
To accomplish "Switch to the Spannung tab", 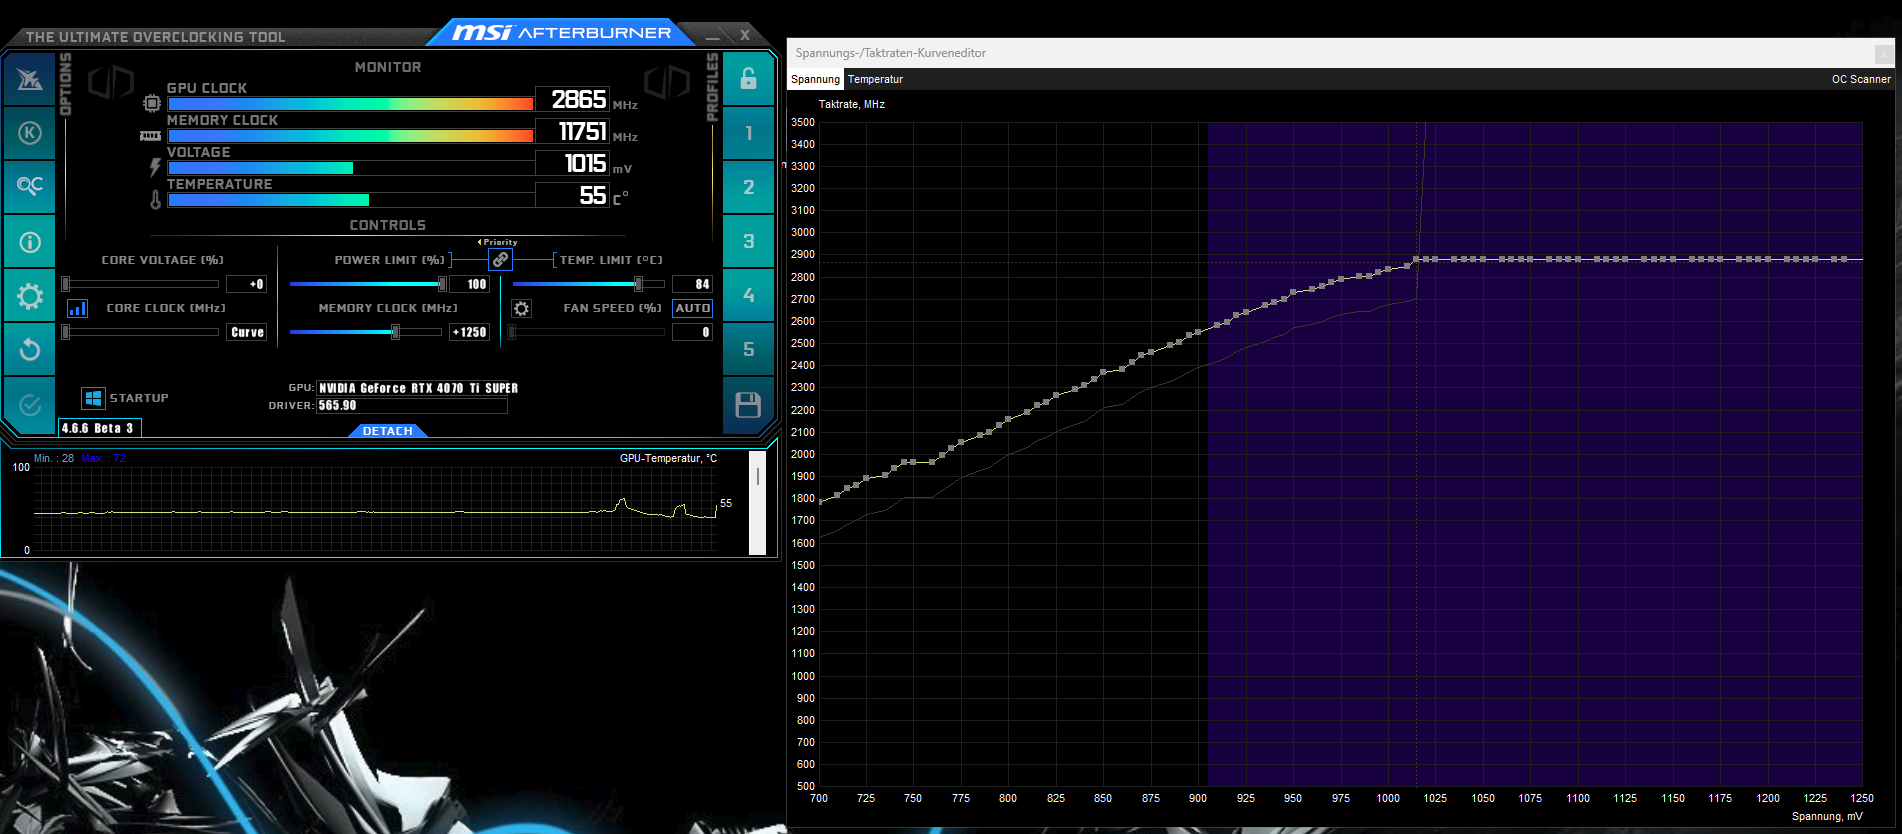I will [x=815, y=79].
